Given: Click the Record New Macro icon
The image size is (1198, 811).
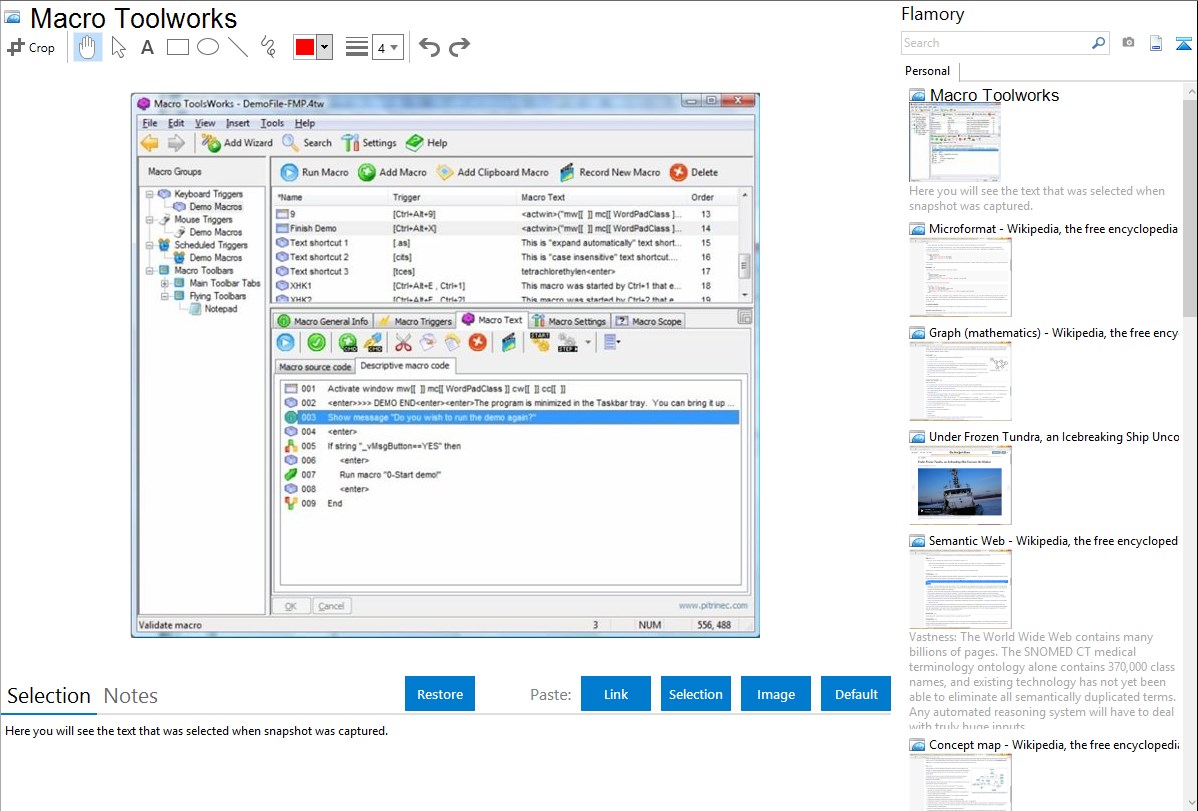Looking at the screenshot, I should (x=567, y=173).
